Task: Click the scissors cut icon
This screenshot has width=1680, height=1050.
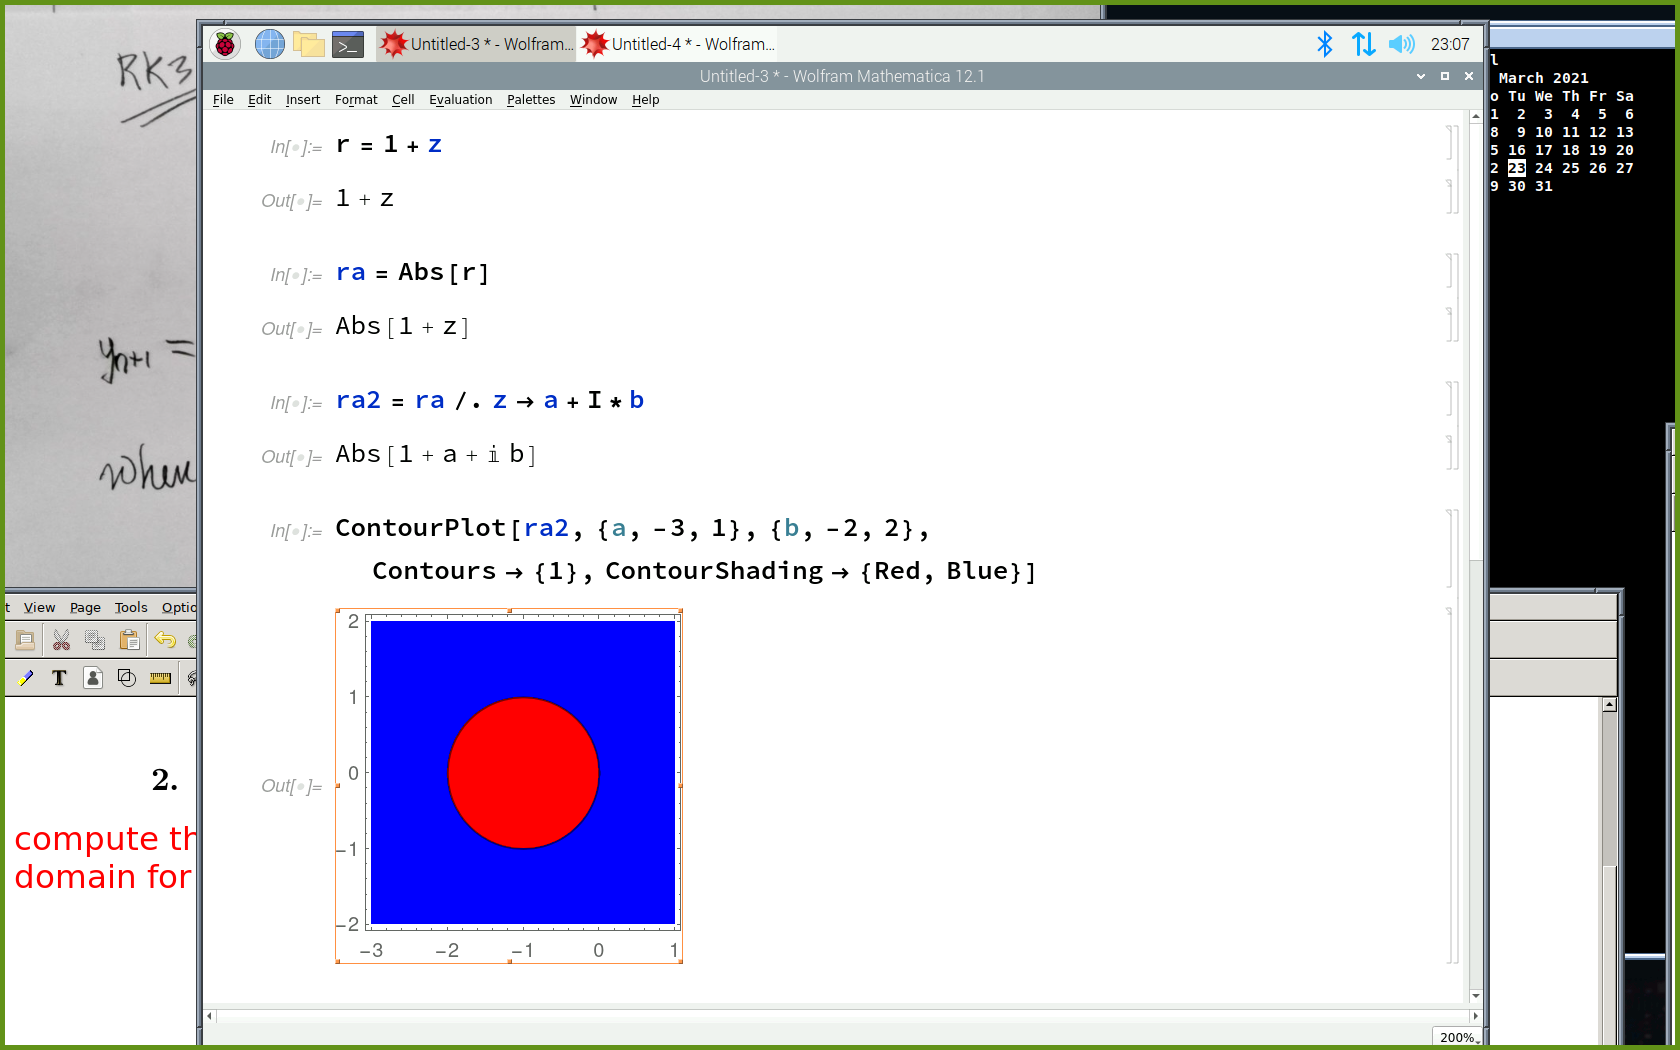Action: pyautogui.click(x=62, y=640)
